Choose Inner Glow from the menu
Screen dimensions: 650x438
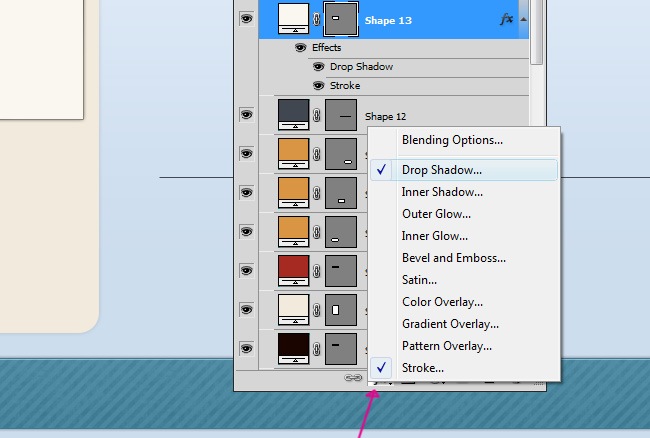tap(464, 236)
